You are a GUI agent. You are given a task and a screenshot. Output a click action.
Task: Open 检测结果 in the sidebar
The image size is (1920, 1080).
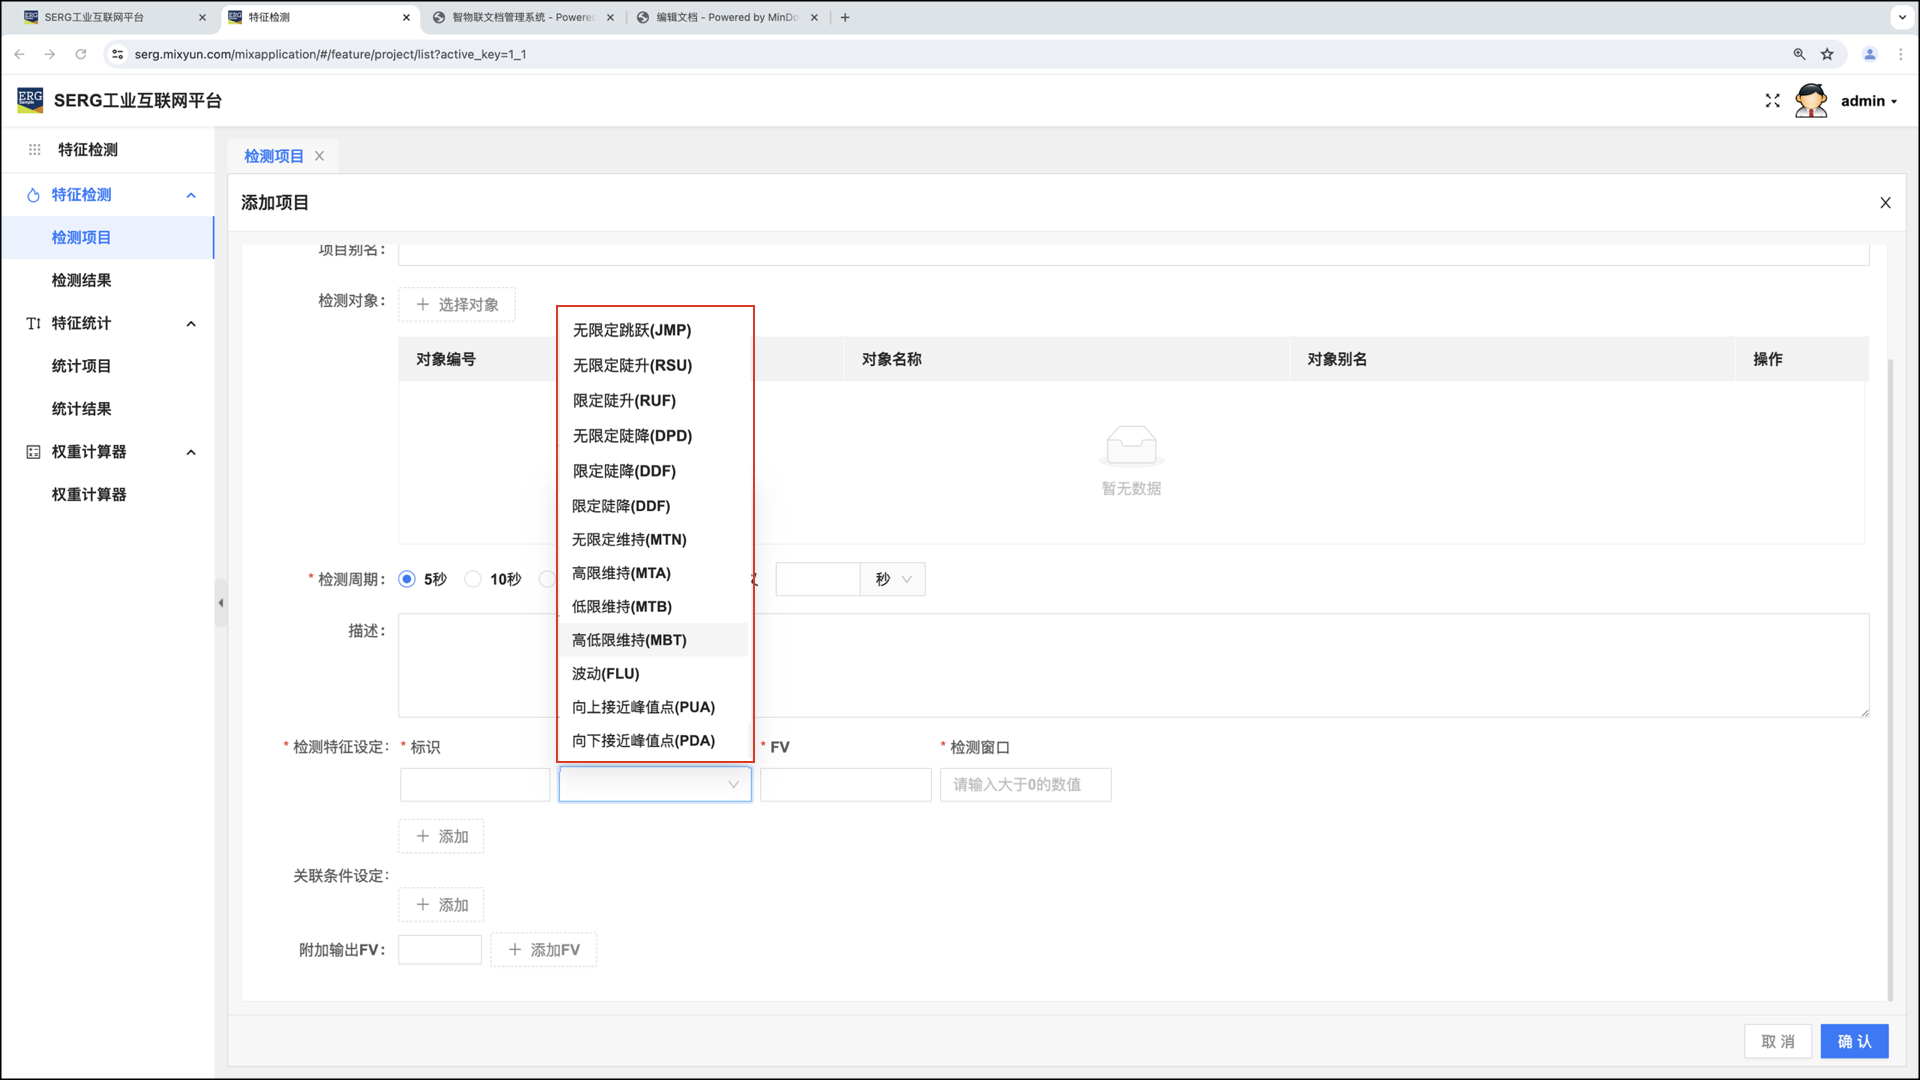[x=81, y=281]
